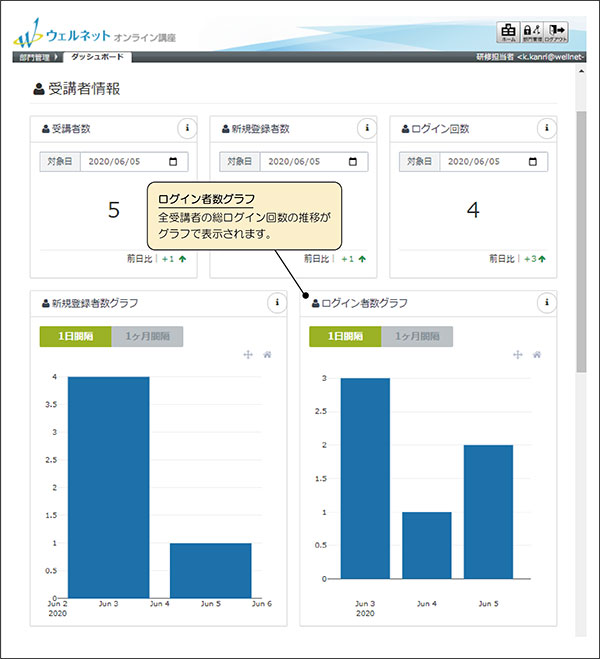
Task: Click the 受講者情報 section heading
Action: tap(76, 89)
